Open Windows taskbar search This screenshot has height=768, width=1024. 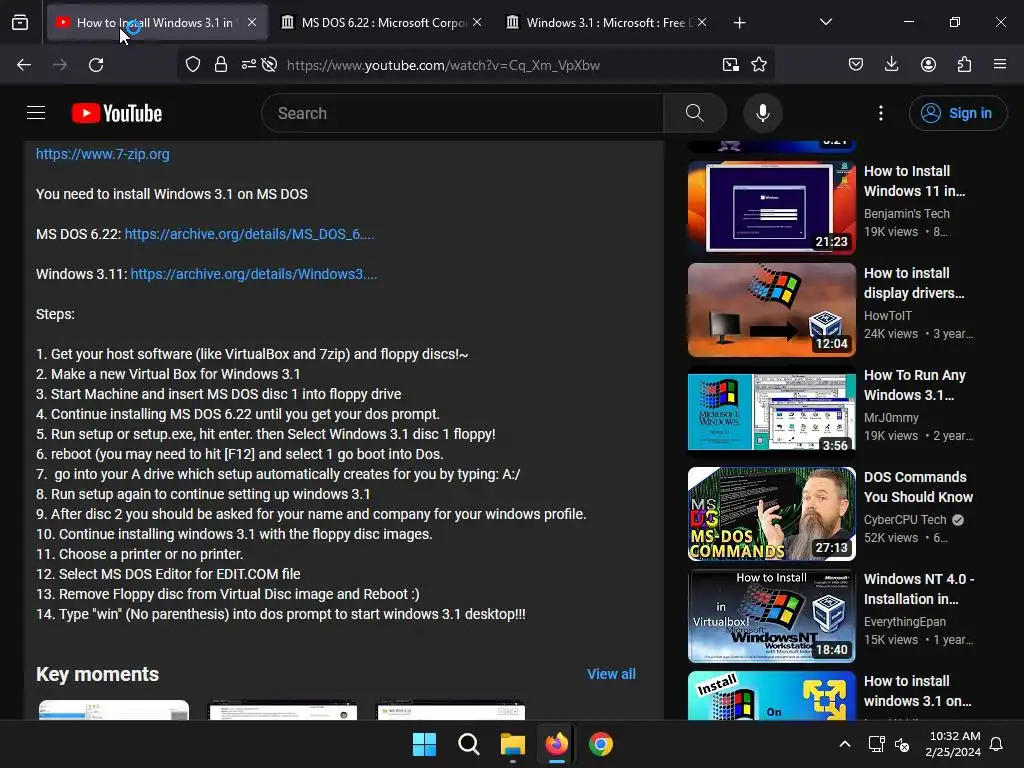point(468,744)
